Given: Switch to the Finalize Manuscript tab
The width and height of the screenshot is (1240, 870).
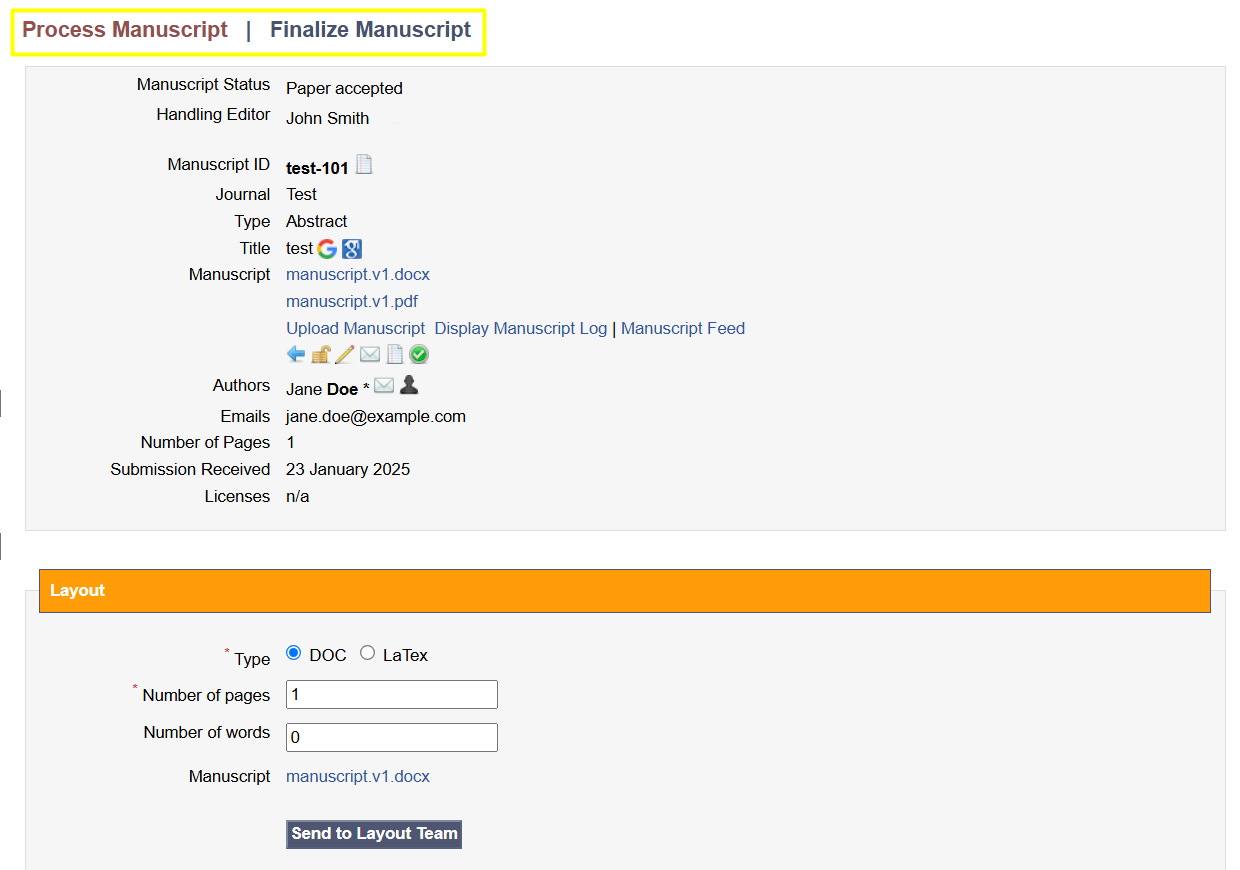Looking at the screenshot, I should coord(370,30).
